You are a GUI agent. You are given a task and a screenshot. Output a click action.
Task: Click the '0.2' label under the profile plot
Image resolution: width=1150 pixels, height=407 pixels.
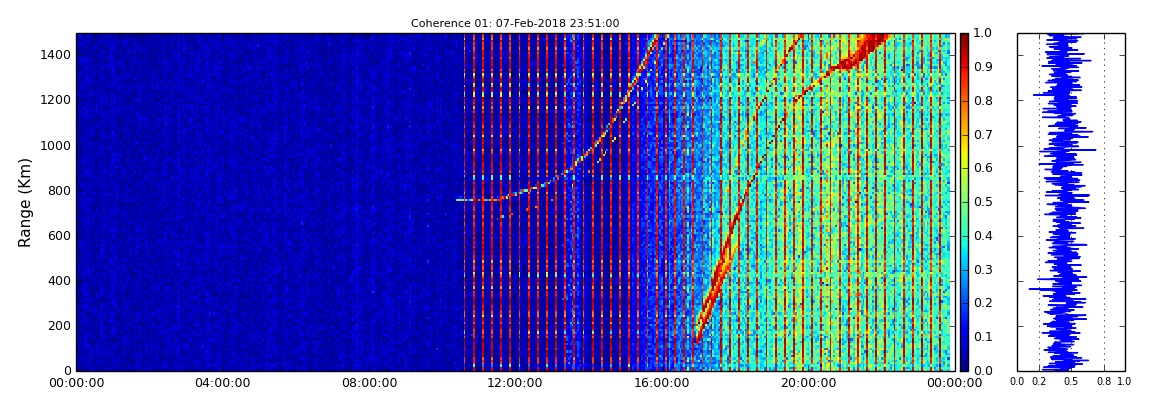point(1039,382)
